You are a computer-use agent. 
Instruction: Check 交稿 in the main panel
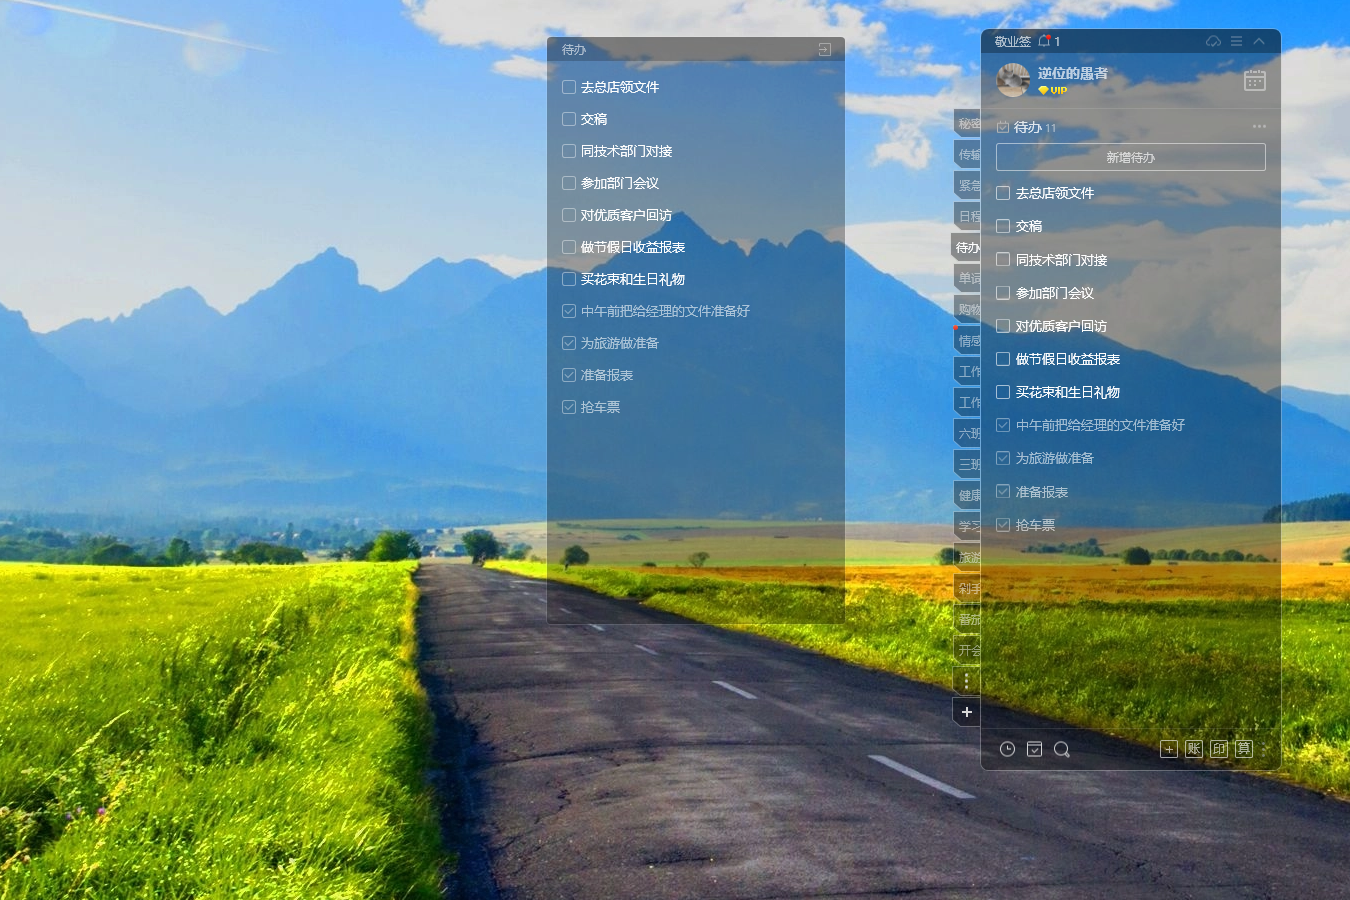1003,226
